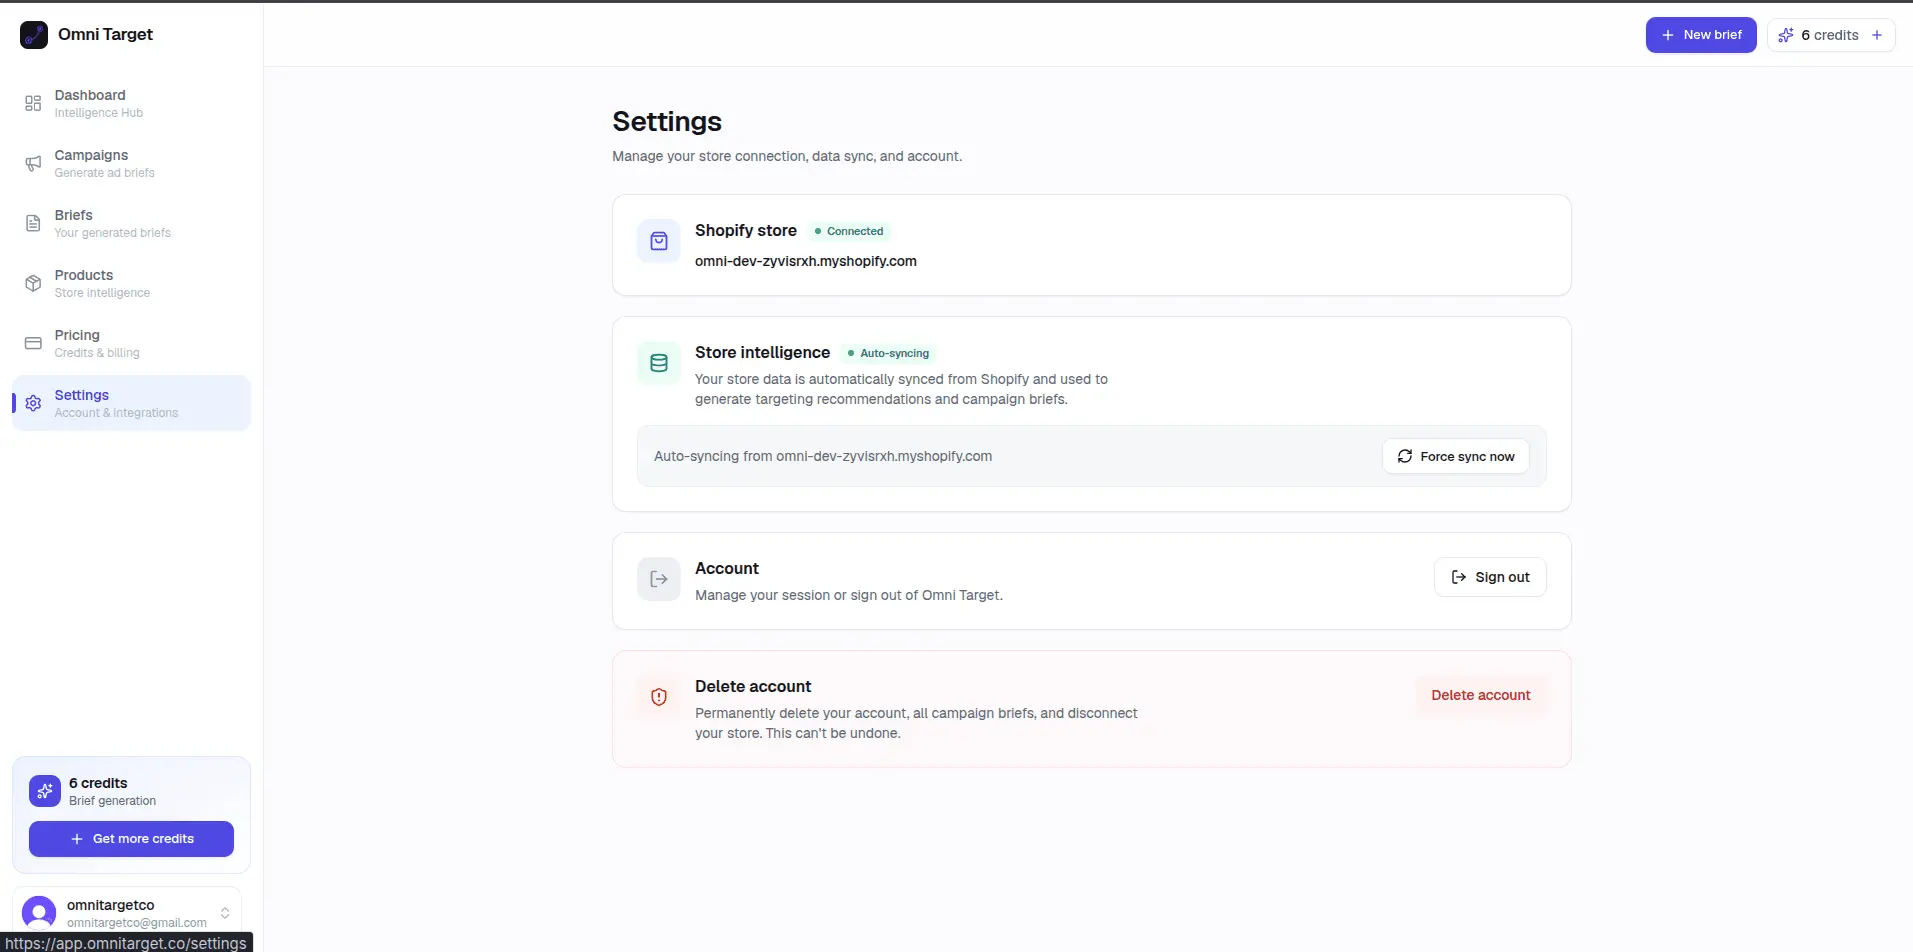Click the Campaigns megaphone icon

(x=33, y=163)
